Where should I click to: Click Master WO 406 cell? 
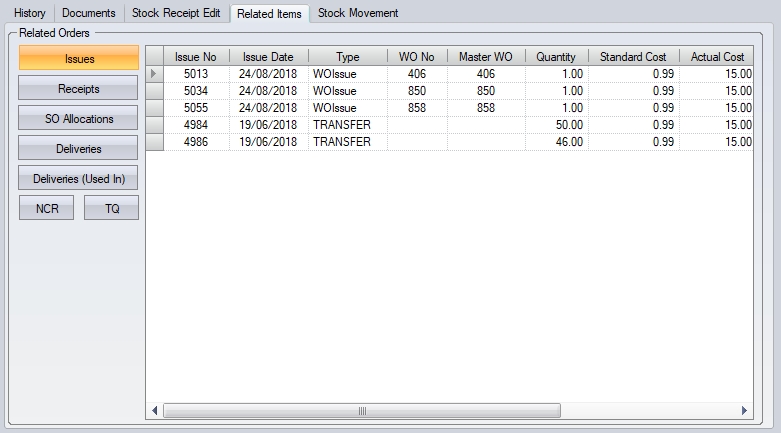(486, 74)
